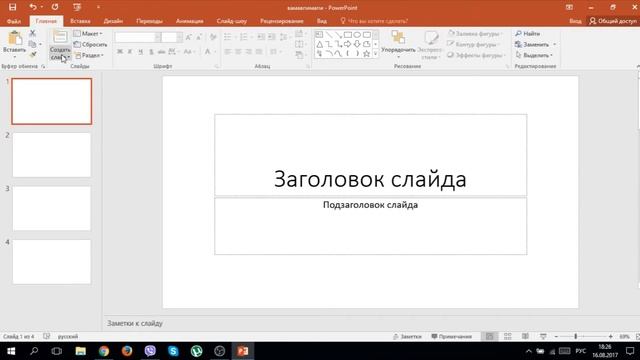640x360 pixels.
Task: Start the slideshow from the status bar icon
Action: (x=543, y=336)
